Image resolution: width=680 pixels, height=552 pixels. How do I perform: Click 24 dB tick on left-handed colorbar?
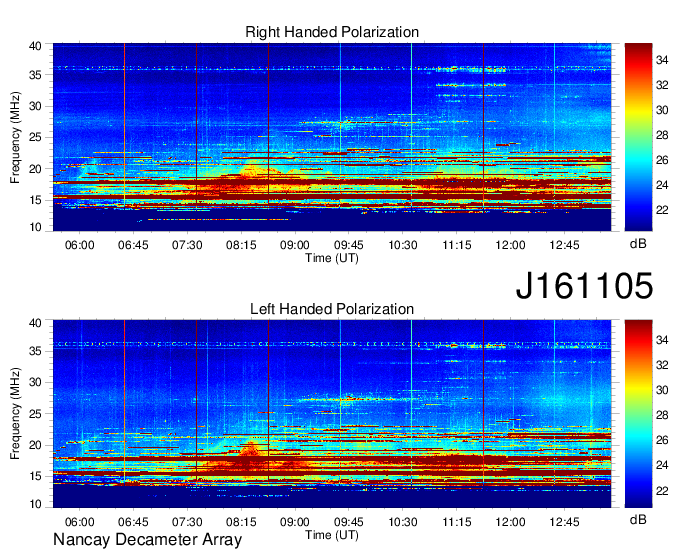click(x=662, y=465)
